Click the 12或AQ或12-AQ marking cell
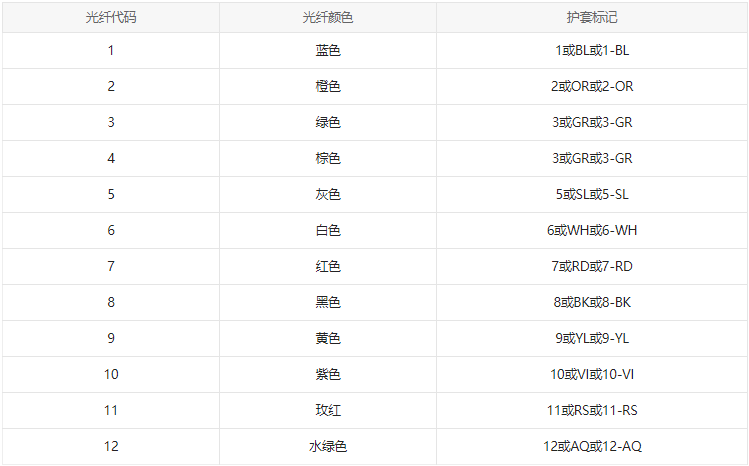 pos(592,446)
